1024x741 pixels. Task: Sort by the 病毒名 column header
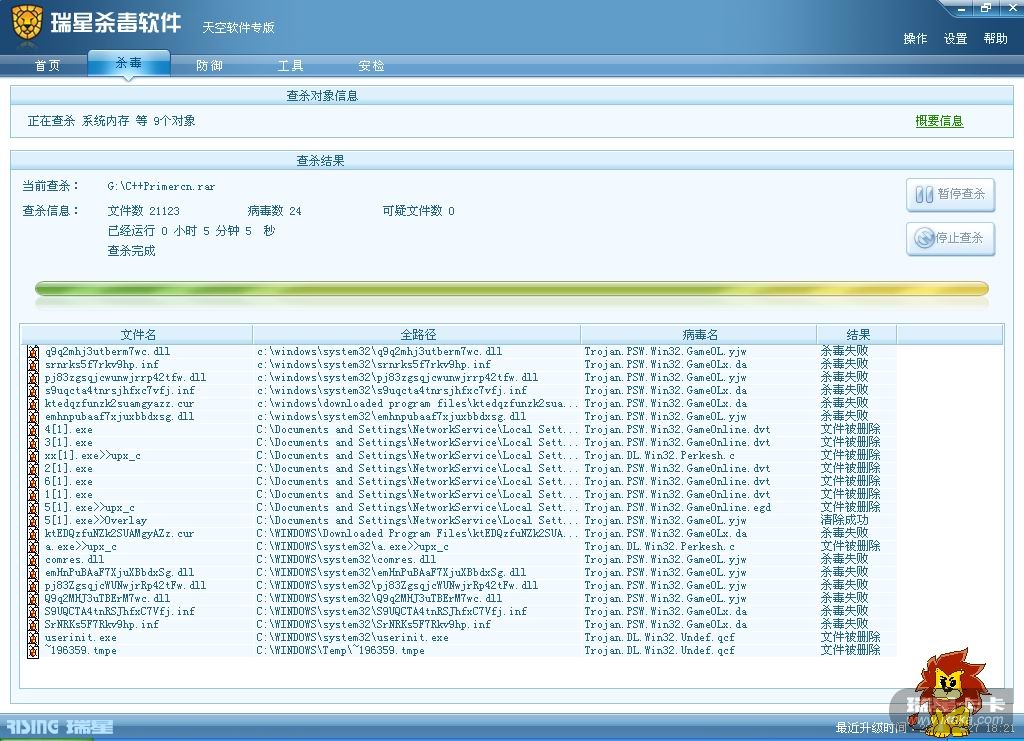[x=699, y=335]
